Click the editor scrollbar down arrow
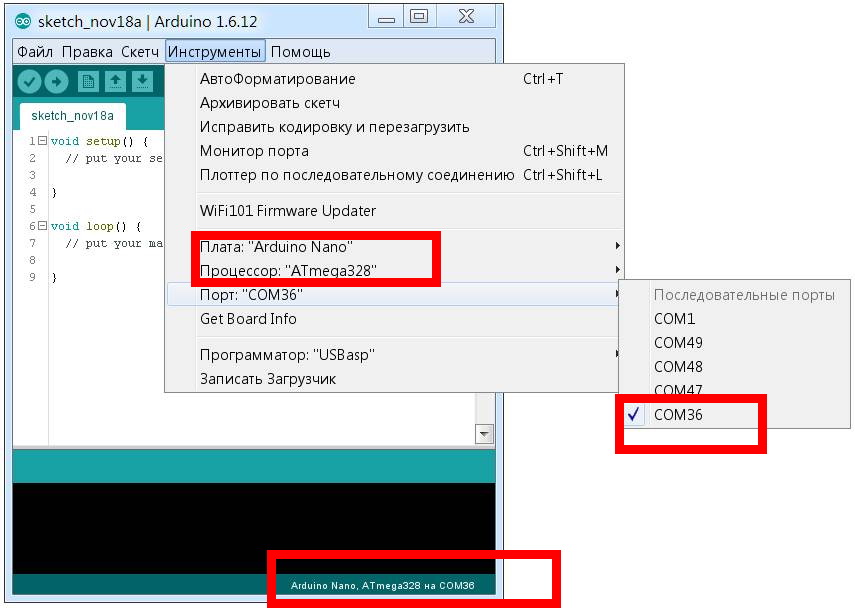 pyautogui.click(x=484, y=434)
